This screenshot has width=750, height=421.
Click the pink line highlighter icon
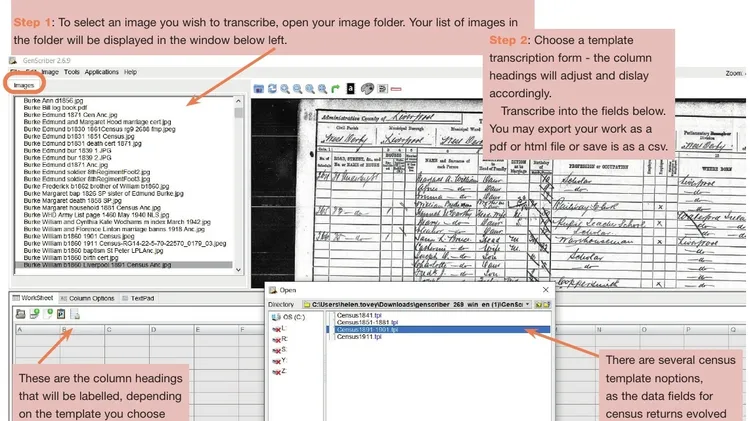(396, 89)
